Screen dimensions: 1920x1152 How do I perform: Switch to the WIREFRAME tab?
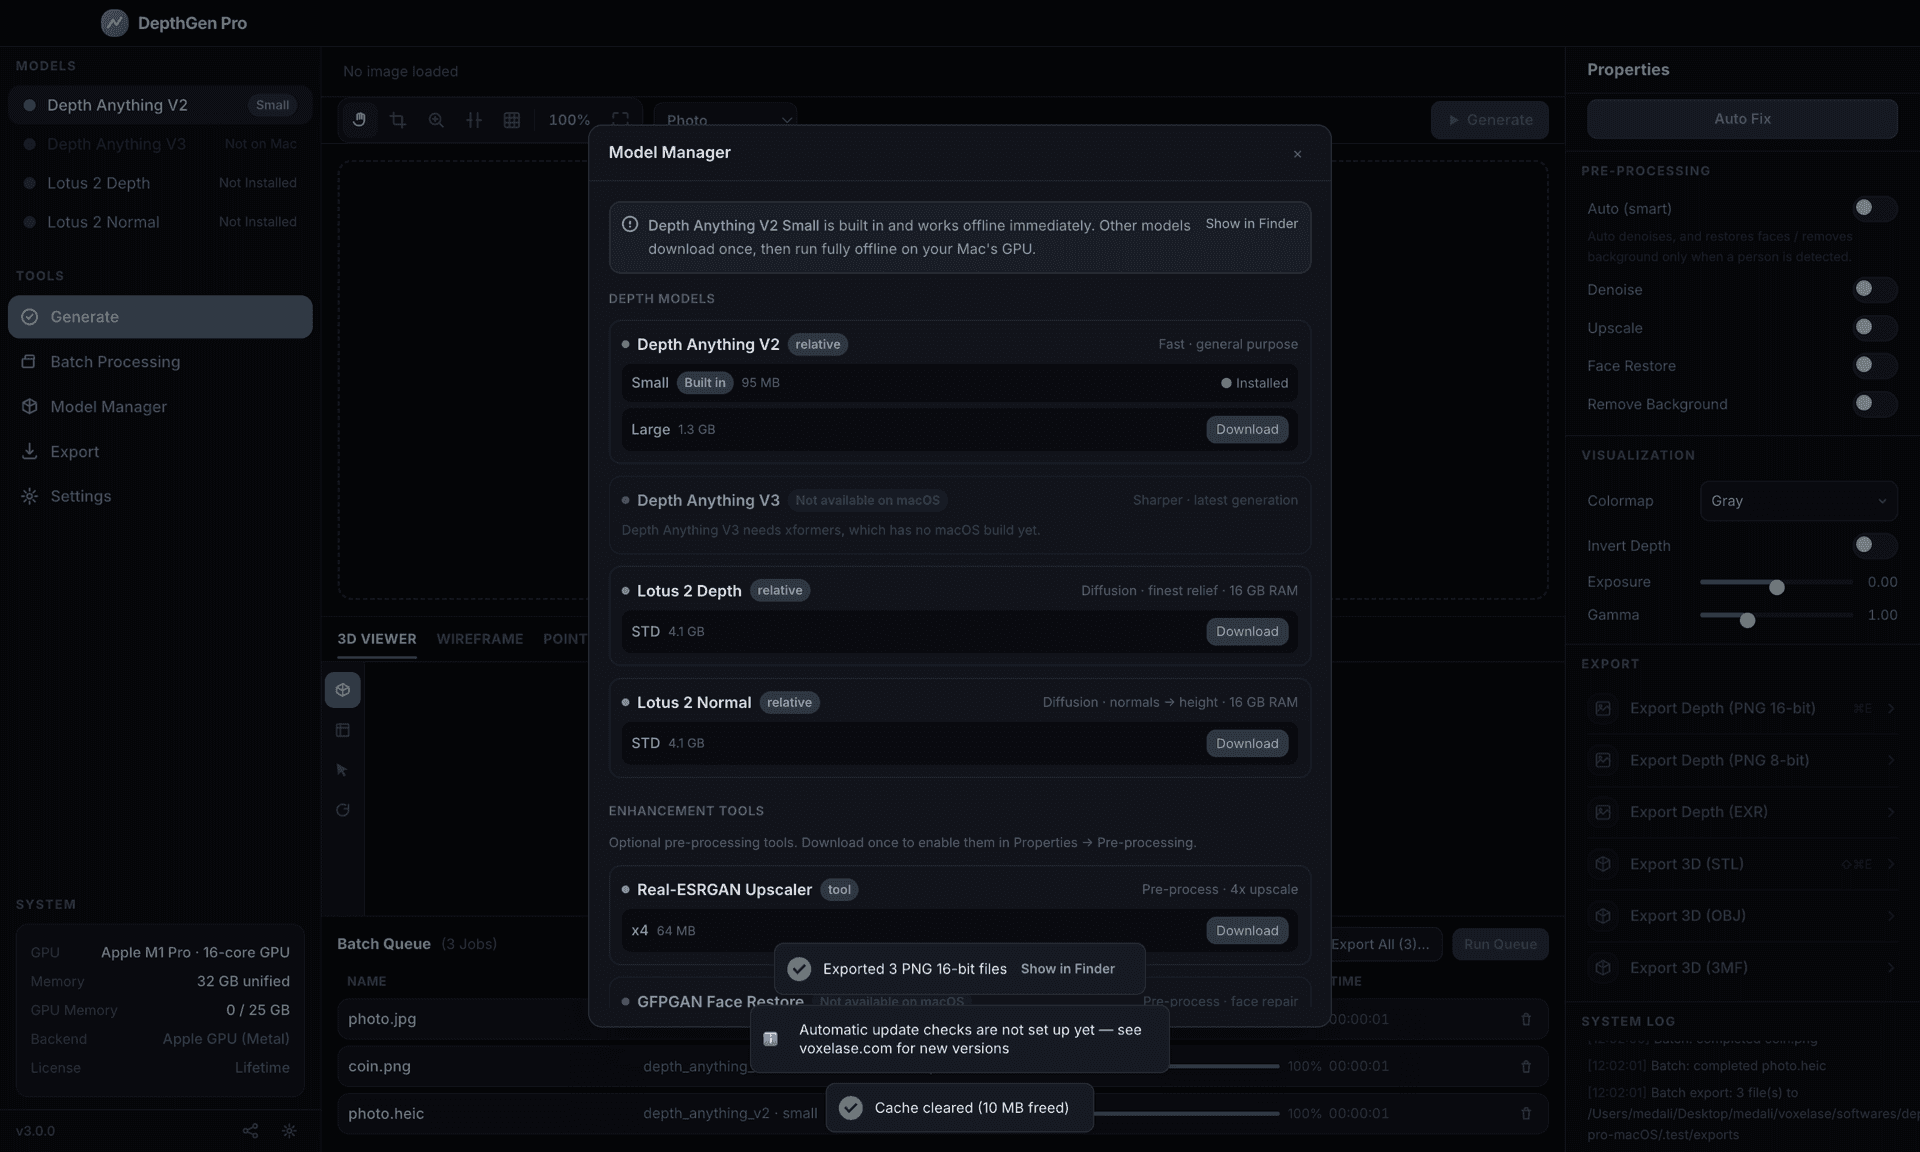click(479, 639)
